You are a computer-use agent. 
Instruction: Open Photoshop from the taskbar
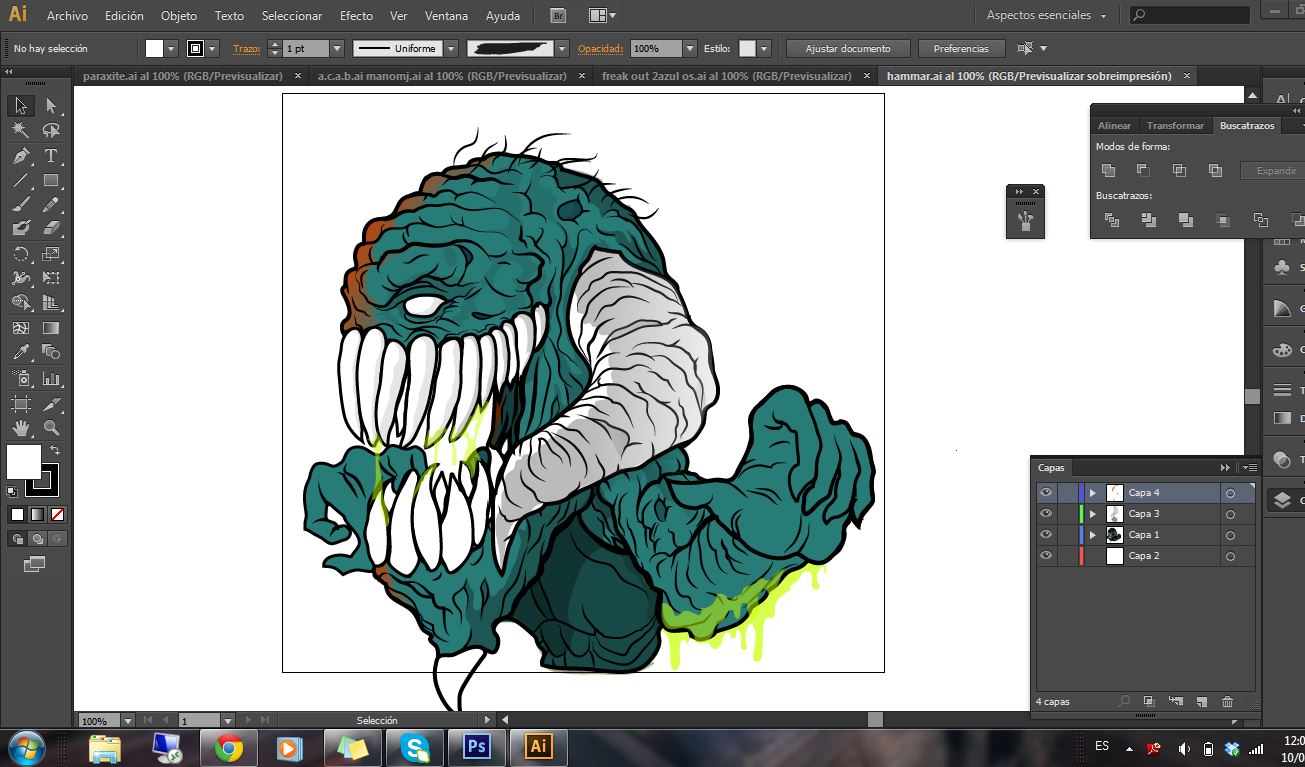point(476,746)
